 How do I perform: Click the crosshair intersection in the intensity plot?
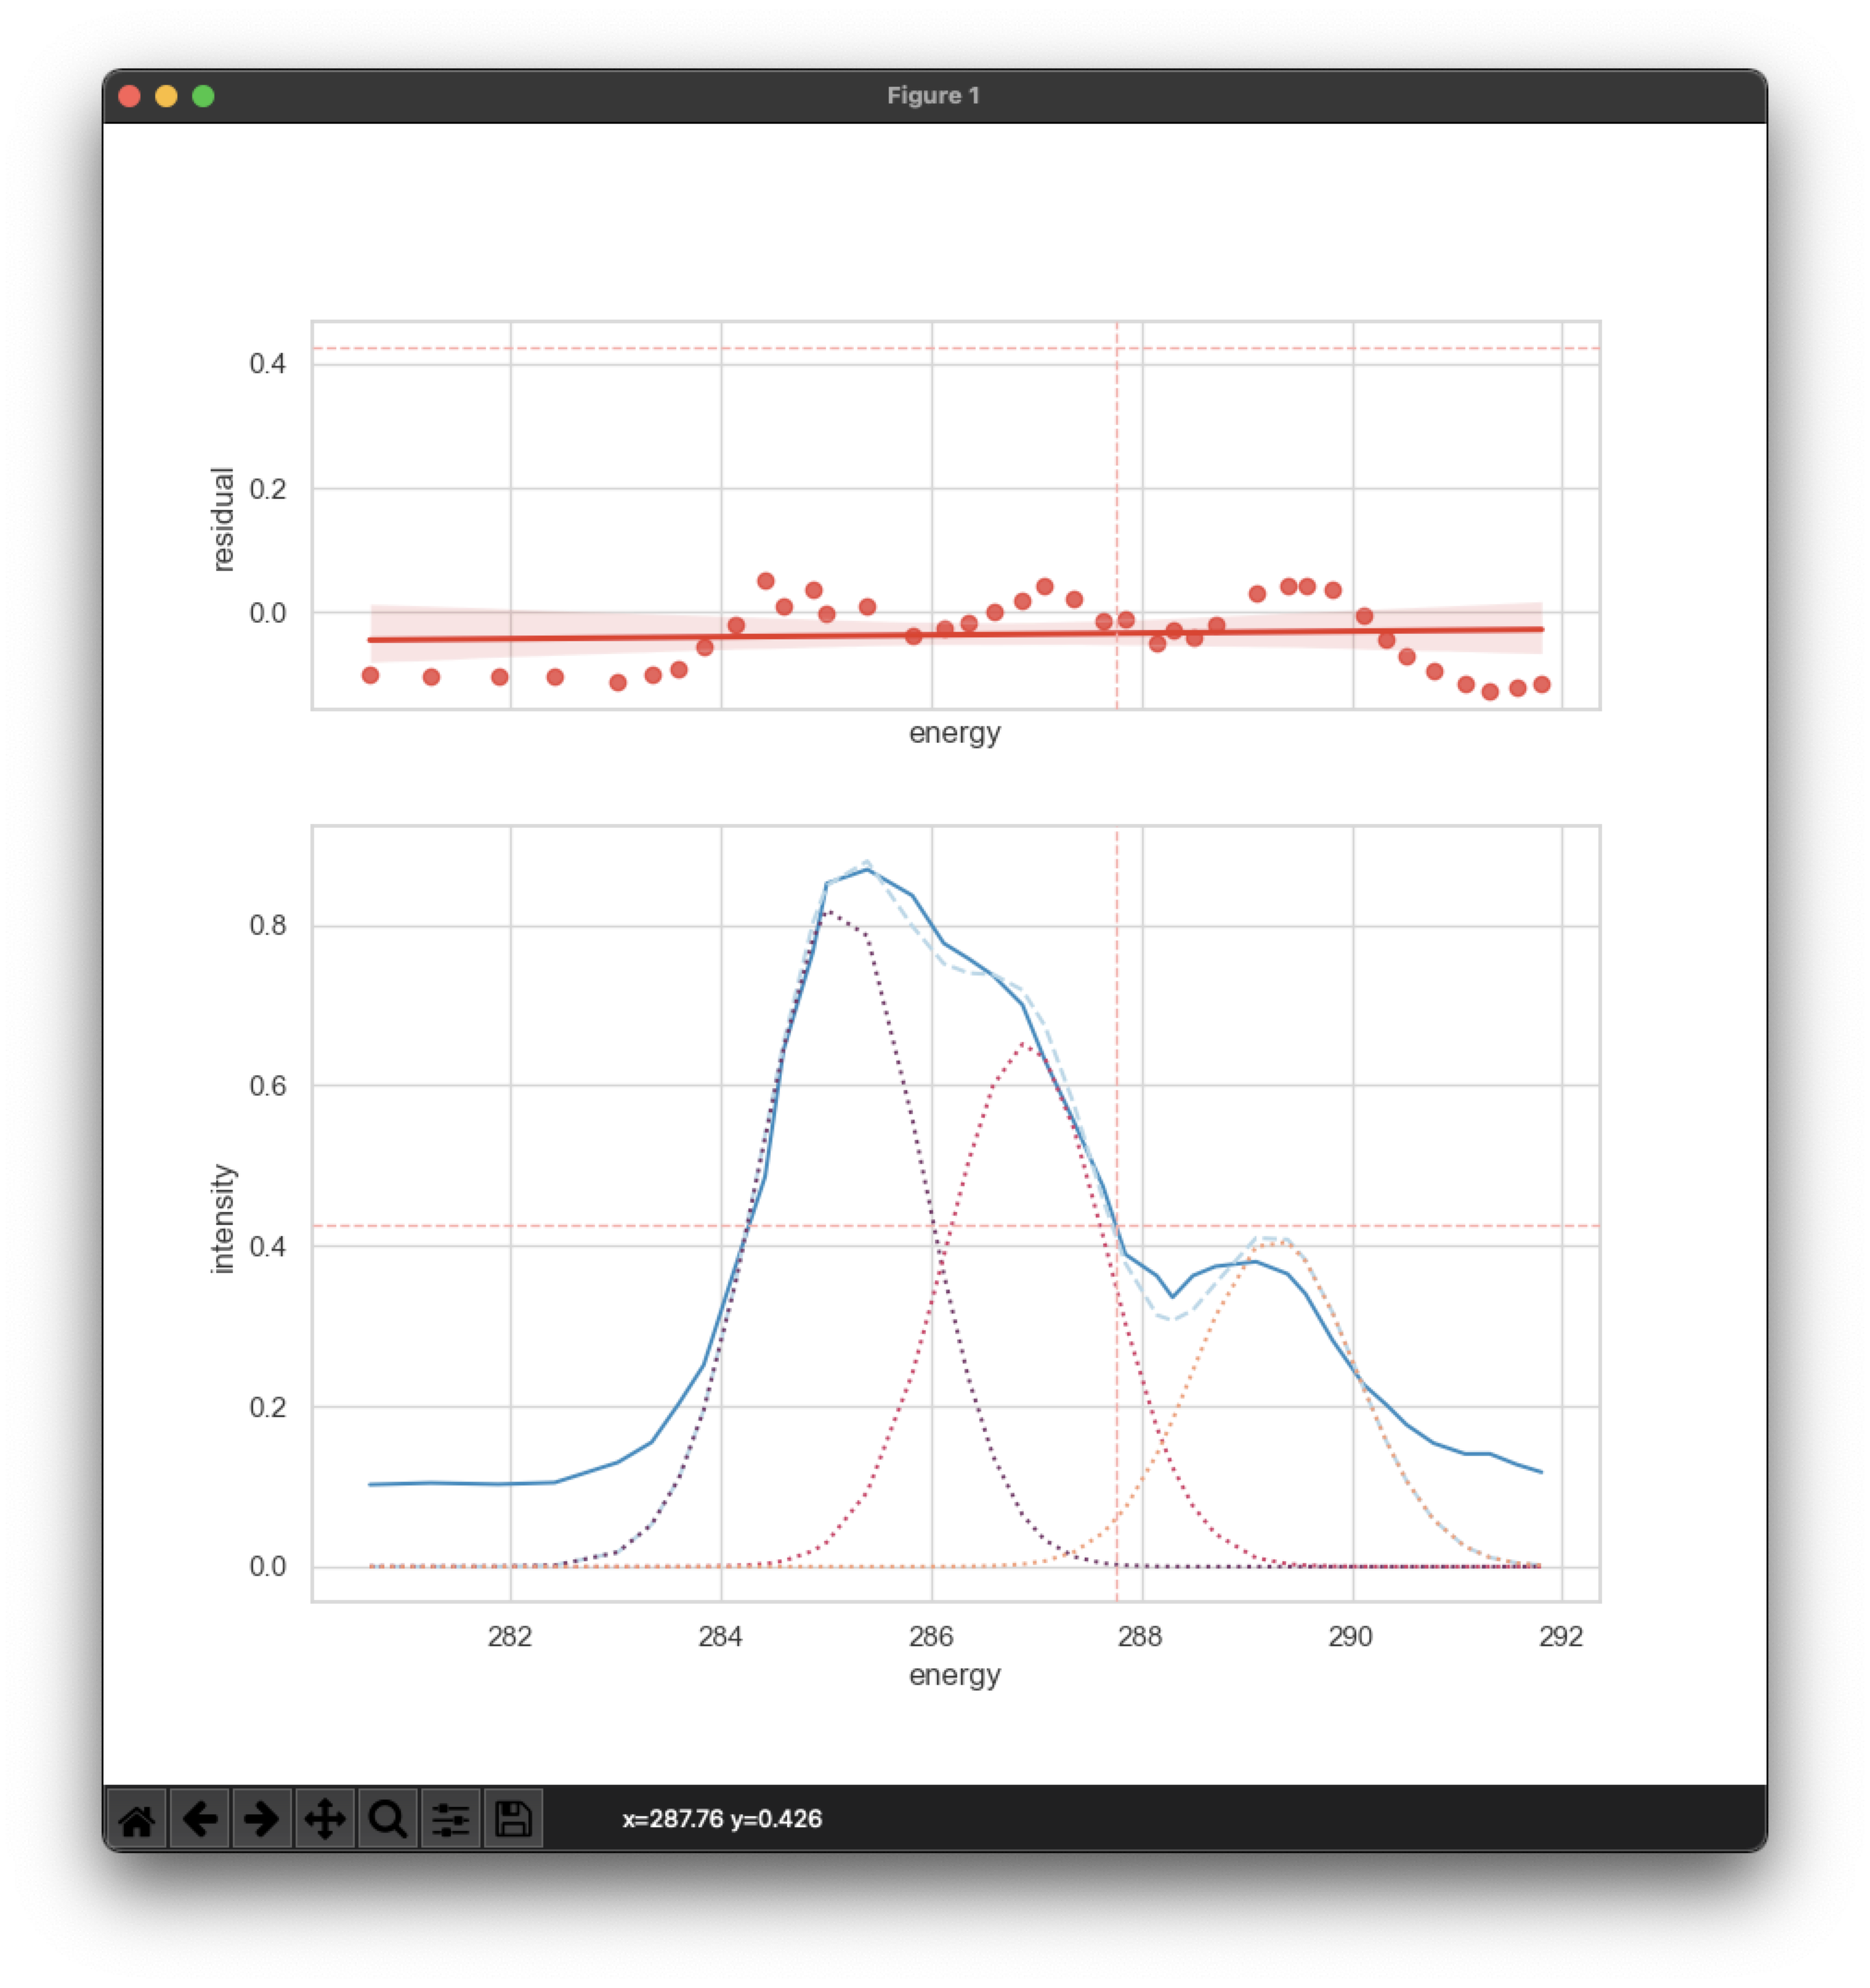click(x=1117, y=1226)
